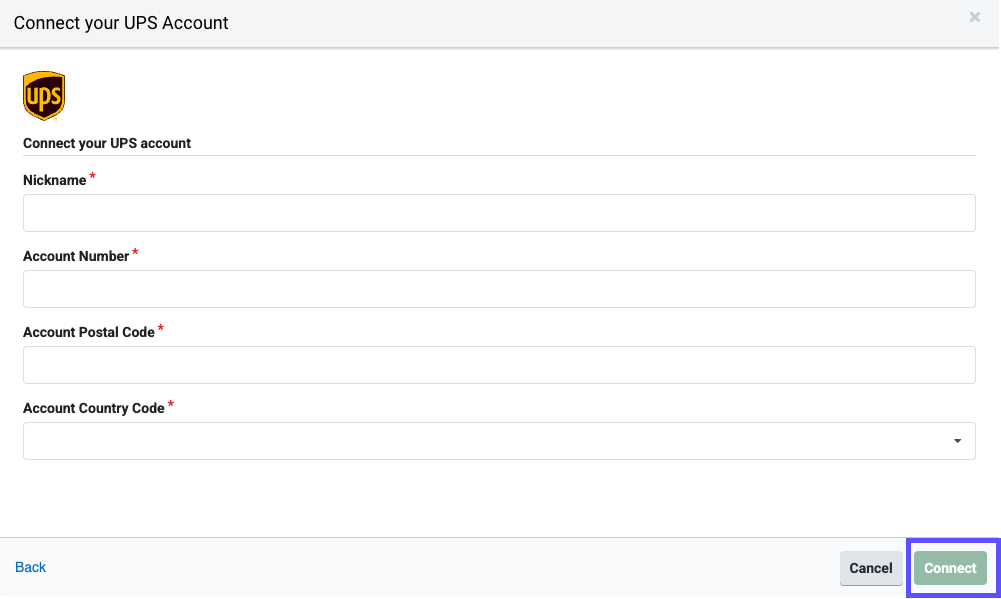The height and width of the screenshot is (599, 1001).
Task: Click the required marker beside Account Country Code
Action: click(x=171, y=405)
